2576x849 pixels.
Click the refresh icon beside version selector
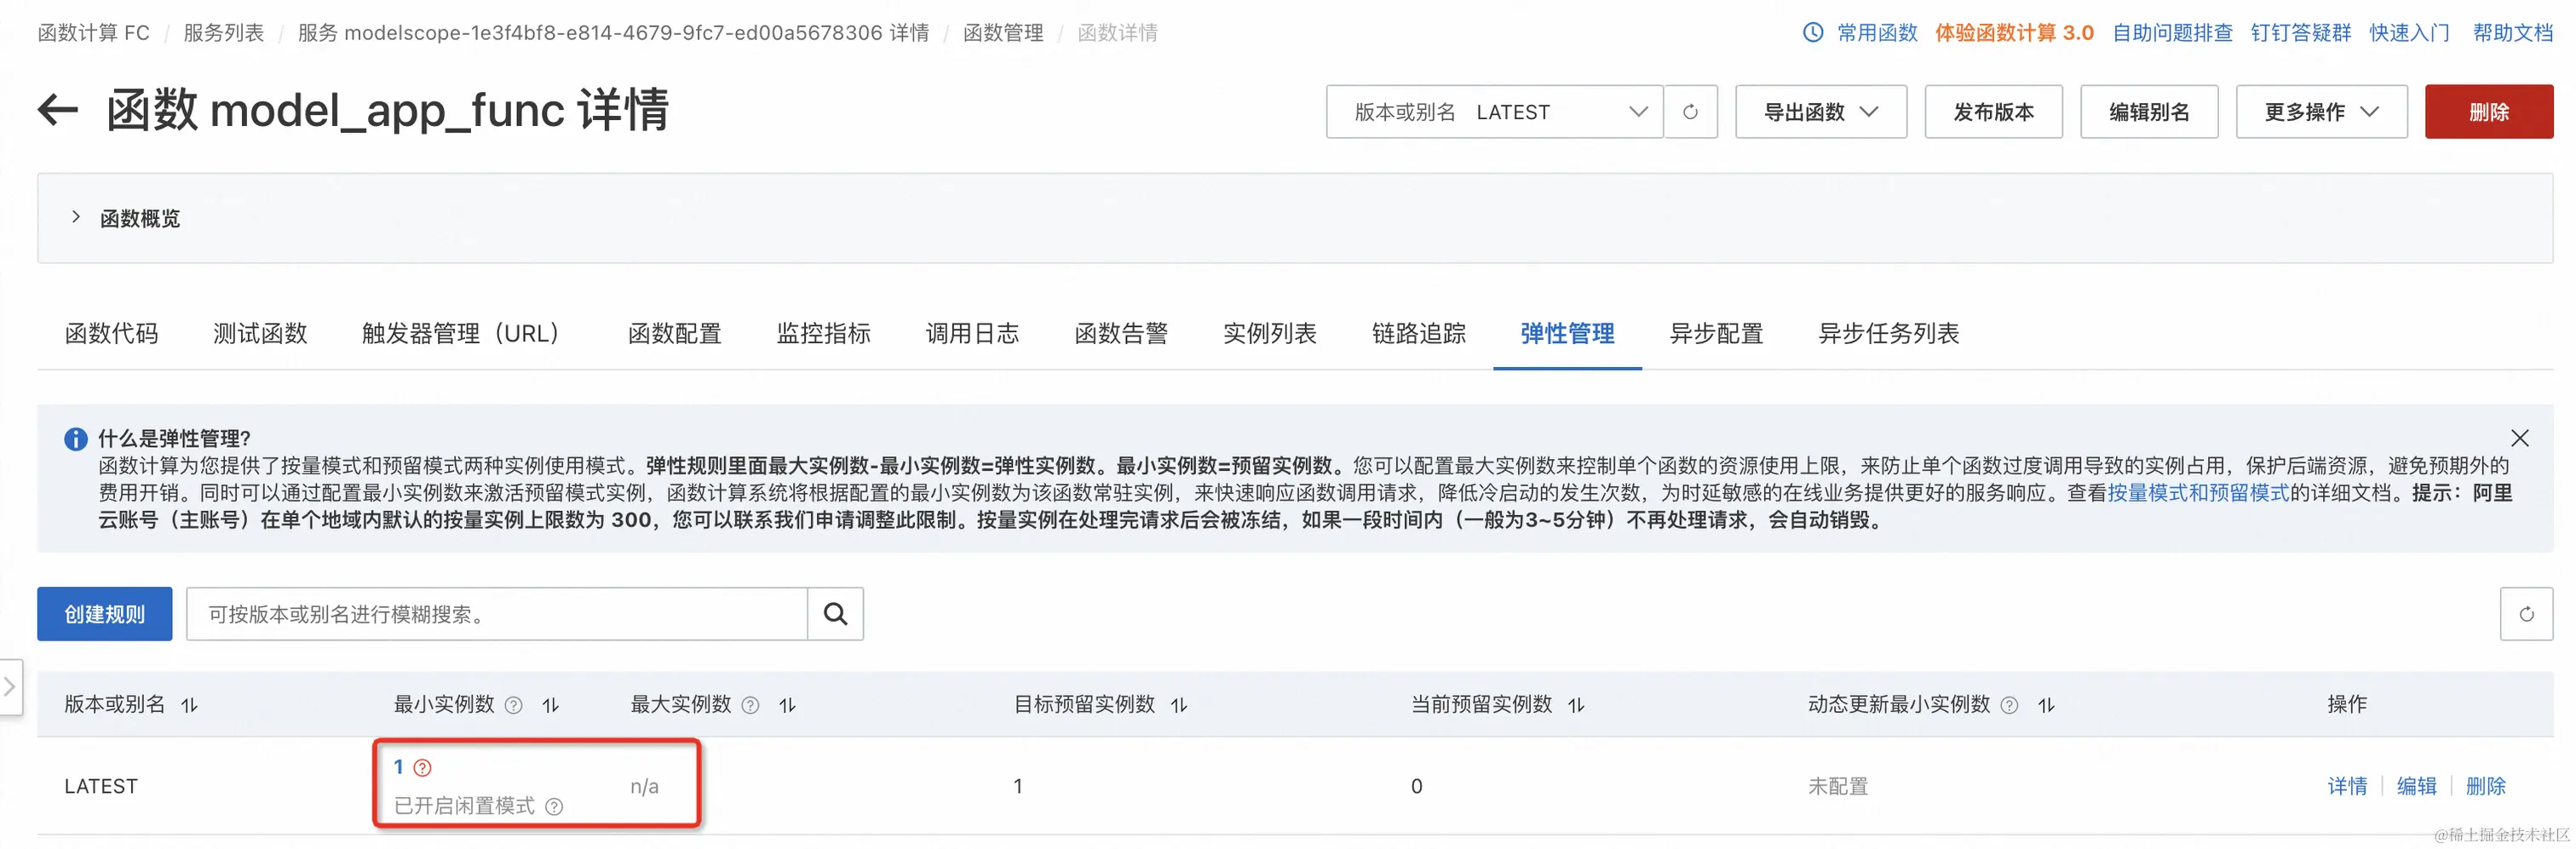coord(1690,112)
